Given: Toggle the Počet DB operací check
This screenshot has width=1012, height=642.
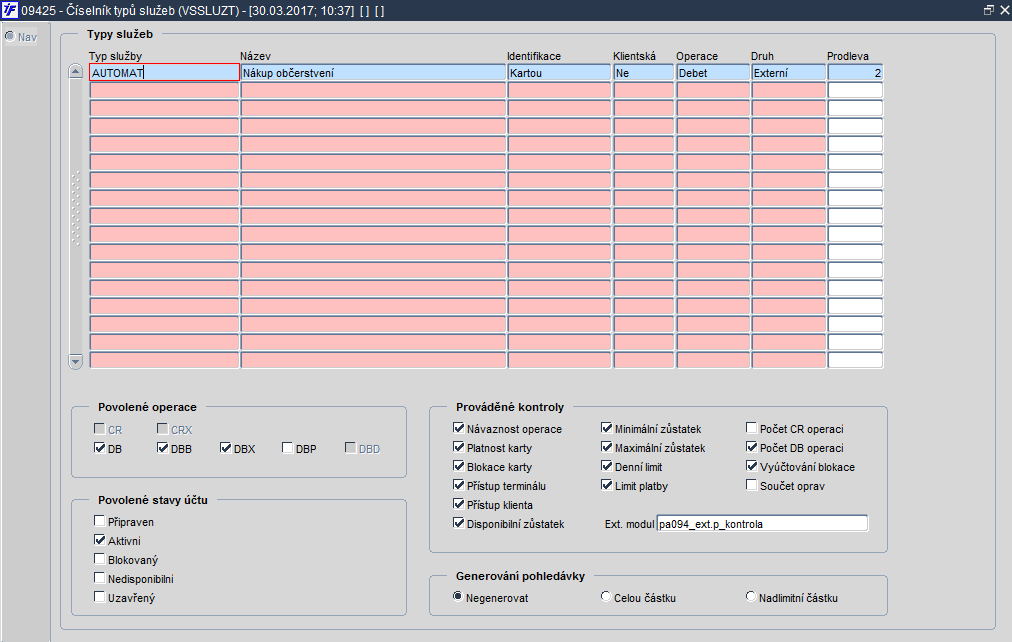Looking at the screenshot, I should (752, 447).
